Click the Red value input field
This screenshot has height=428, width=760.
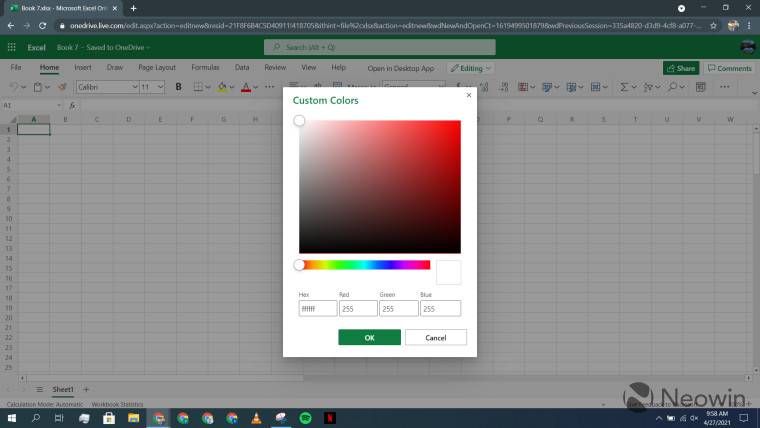coord(358,308)
